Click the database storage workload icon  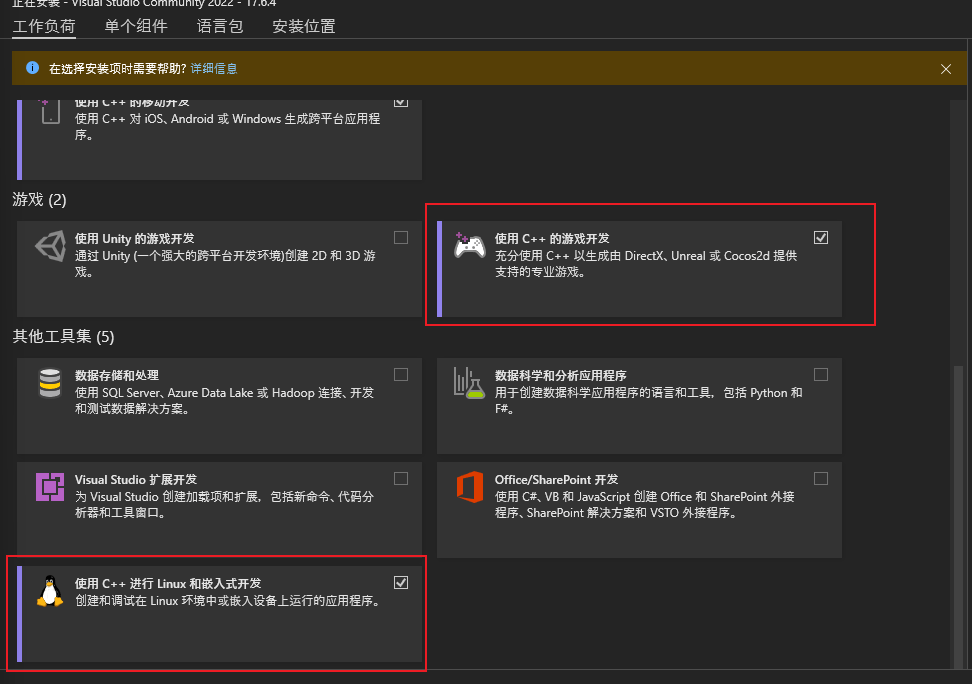coord(50,383)
